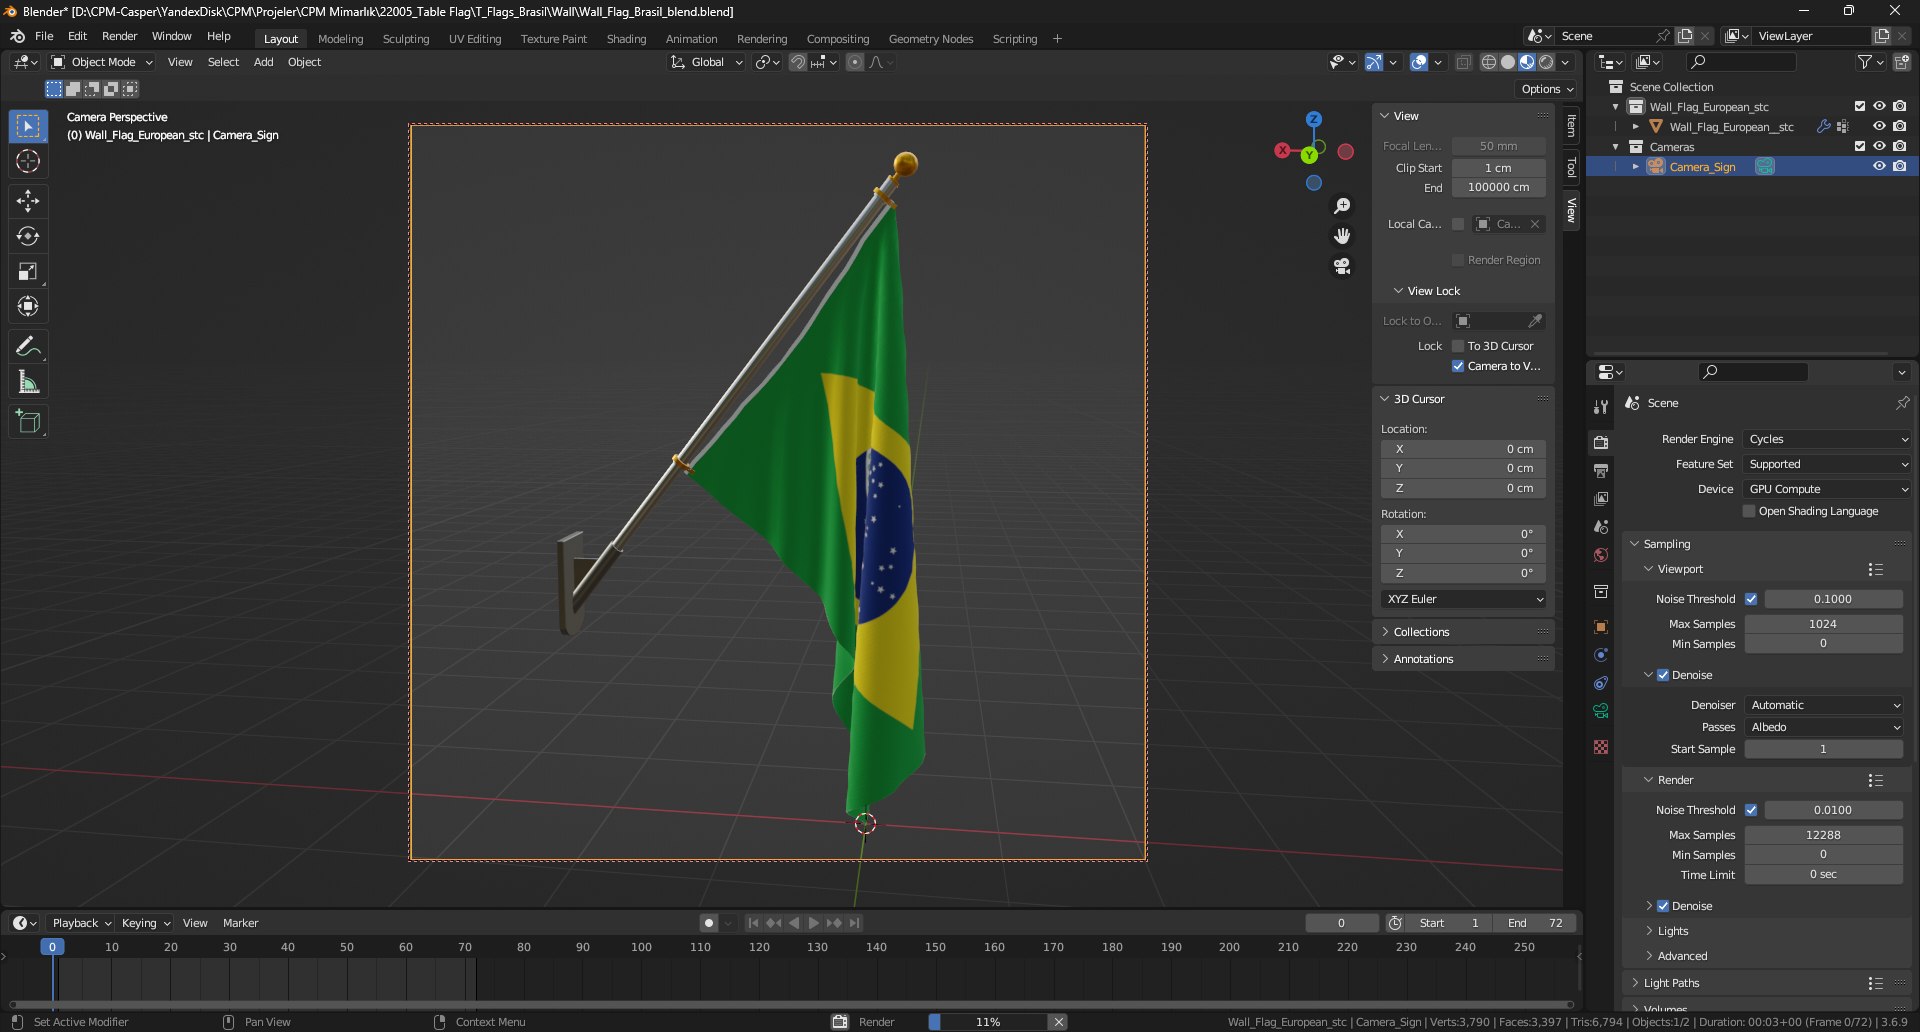1920x1032 pixels.
Task: Open the Feature Set dropdown
Action: click(1827, 464)
